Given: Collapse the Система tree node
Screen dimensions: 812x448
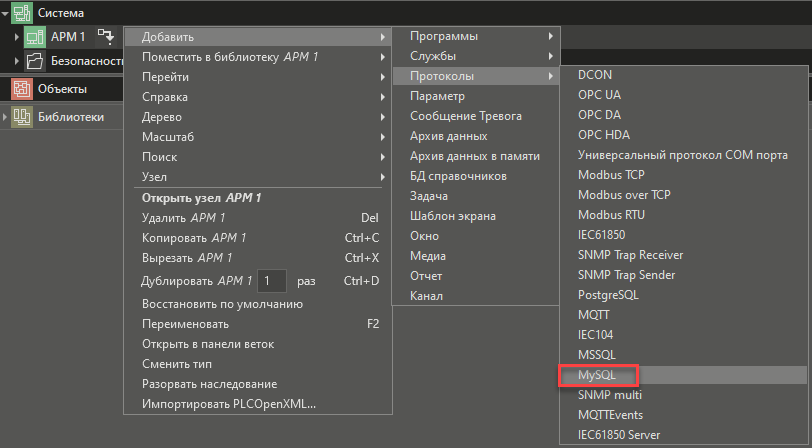Looking at the screenshot, I should pos(5,13).
